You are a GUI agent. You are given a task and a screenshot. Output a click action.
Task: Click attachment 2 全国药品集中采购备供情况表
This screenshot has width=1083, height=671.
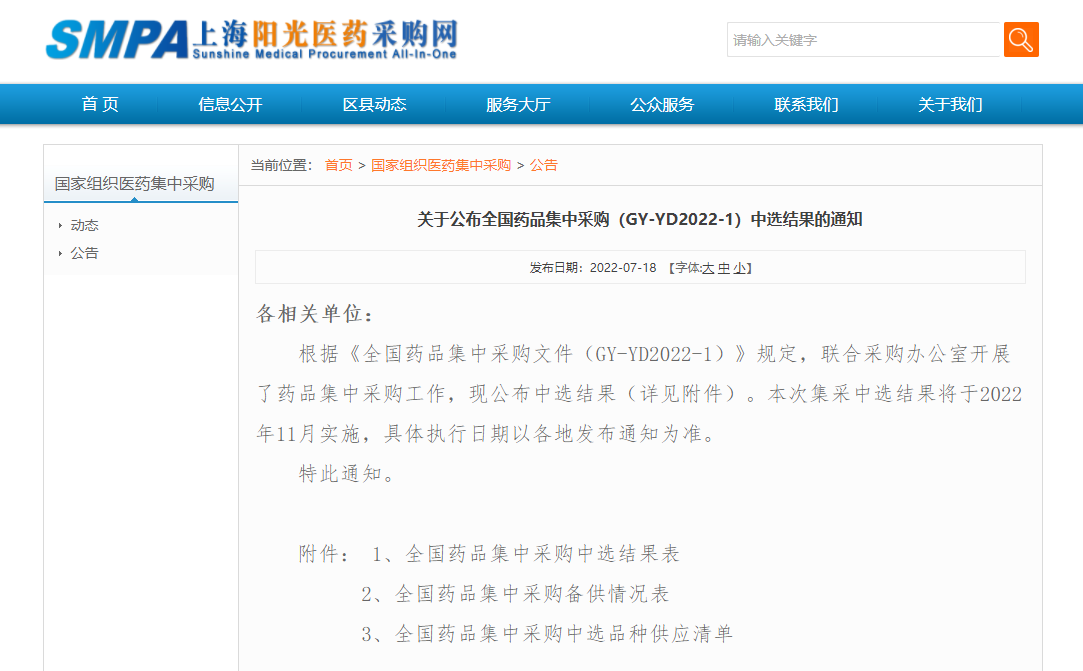515,594
